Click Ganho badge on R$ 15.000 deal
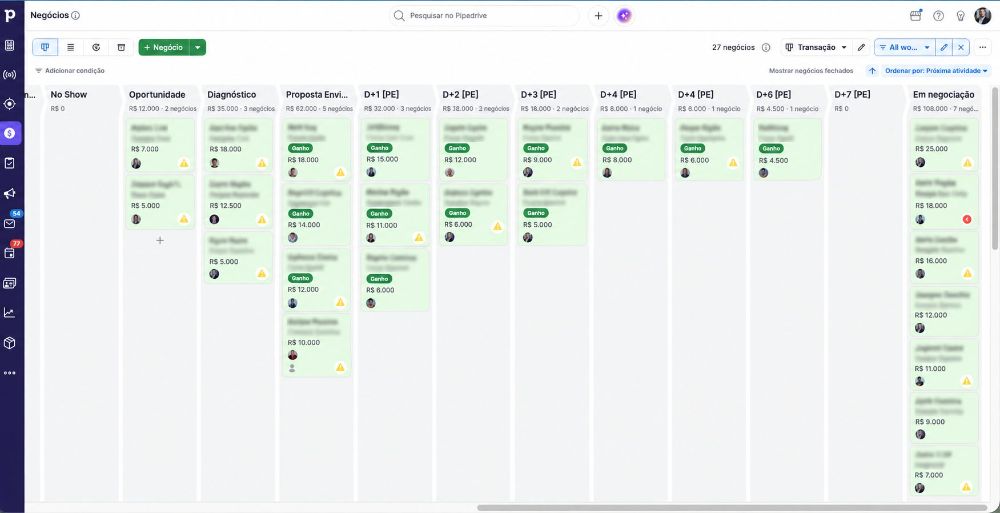Screen dimensions: 1000x513 (379, 148)
